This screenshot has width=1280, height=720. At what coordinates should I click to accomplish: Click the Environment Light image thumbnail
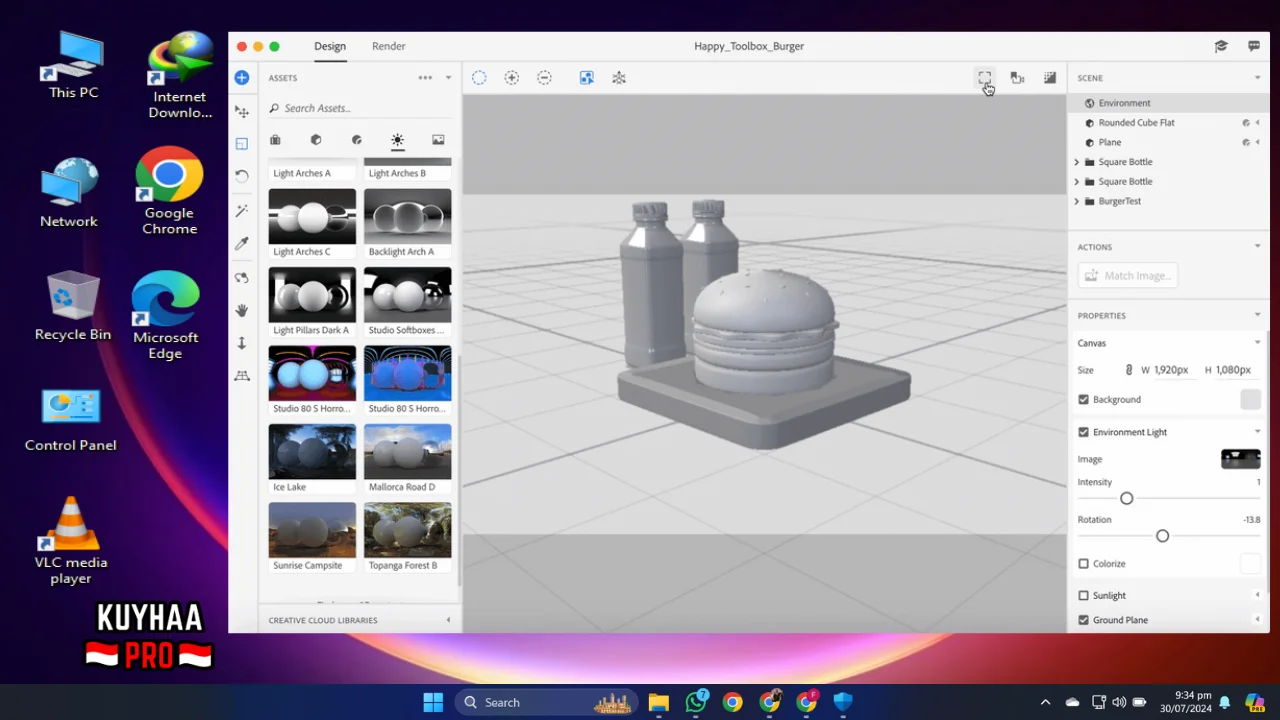pos(1241,459)
